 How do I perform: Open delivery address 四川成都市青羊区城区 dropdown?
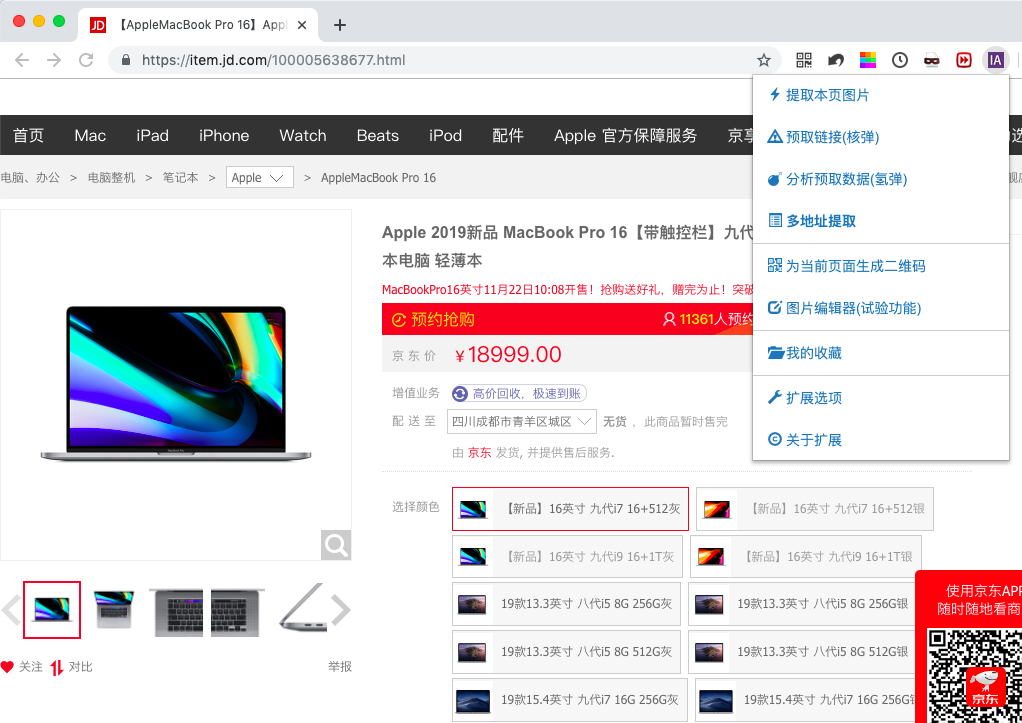[521, 422]
